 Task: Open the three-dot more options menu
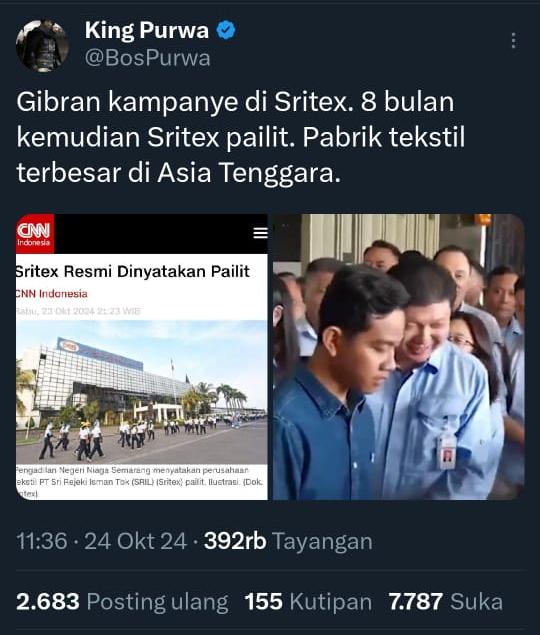[x=514, y=40]
